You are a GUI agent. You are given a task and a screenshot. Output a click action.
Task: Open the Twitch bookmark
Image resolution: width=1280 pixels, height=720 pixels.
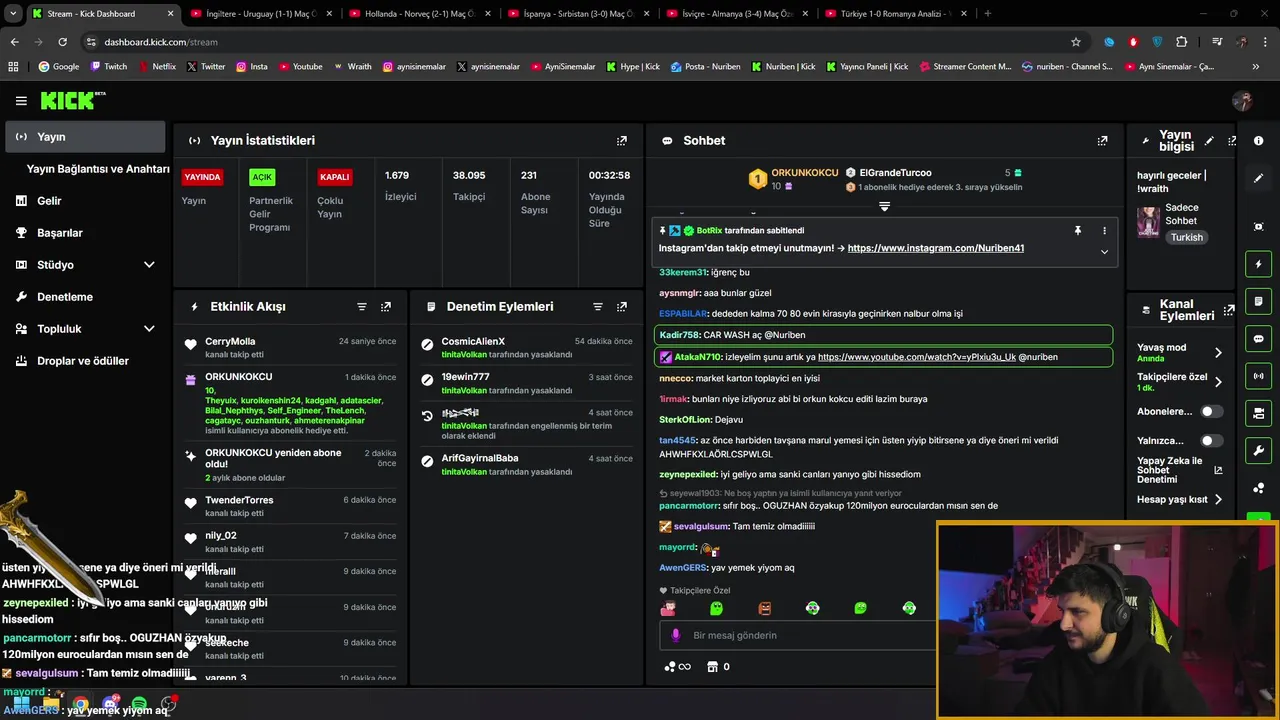(x=108, y=67)
